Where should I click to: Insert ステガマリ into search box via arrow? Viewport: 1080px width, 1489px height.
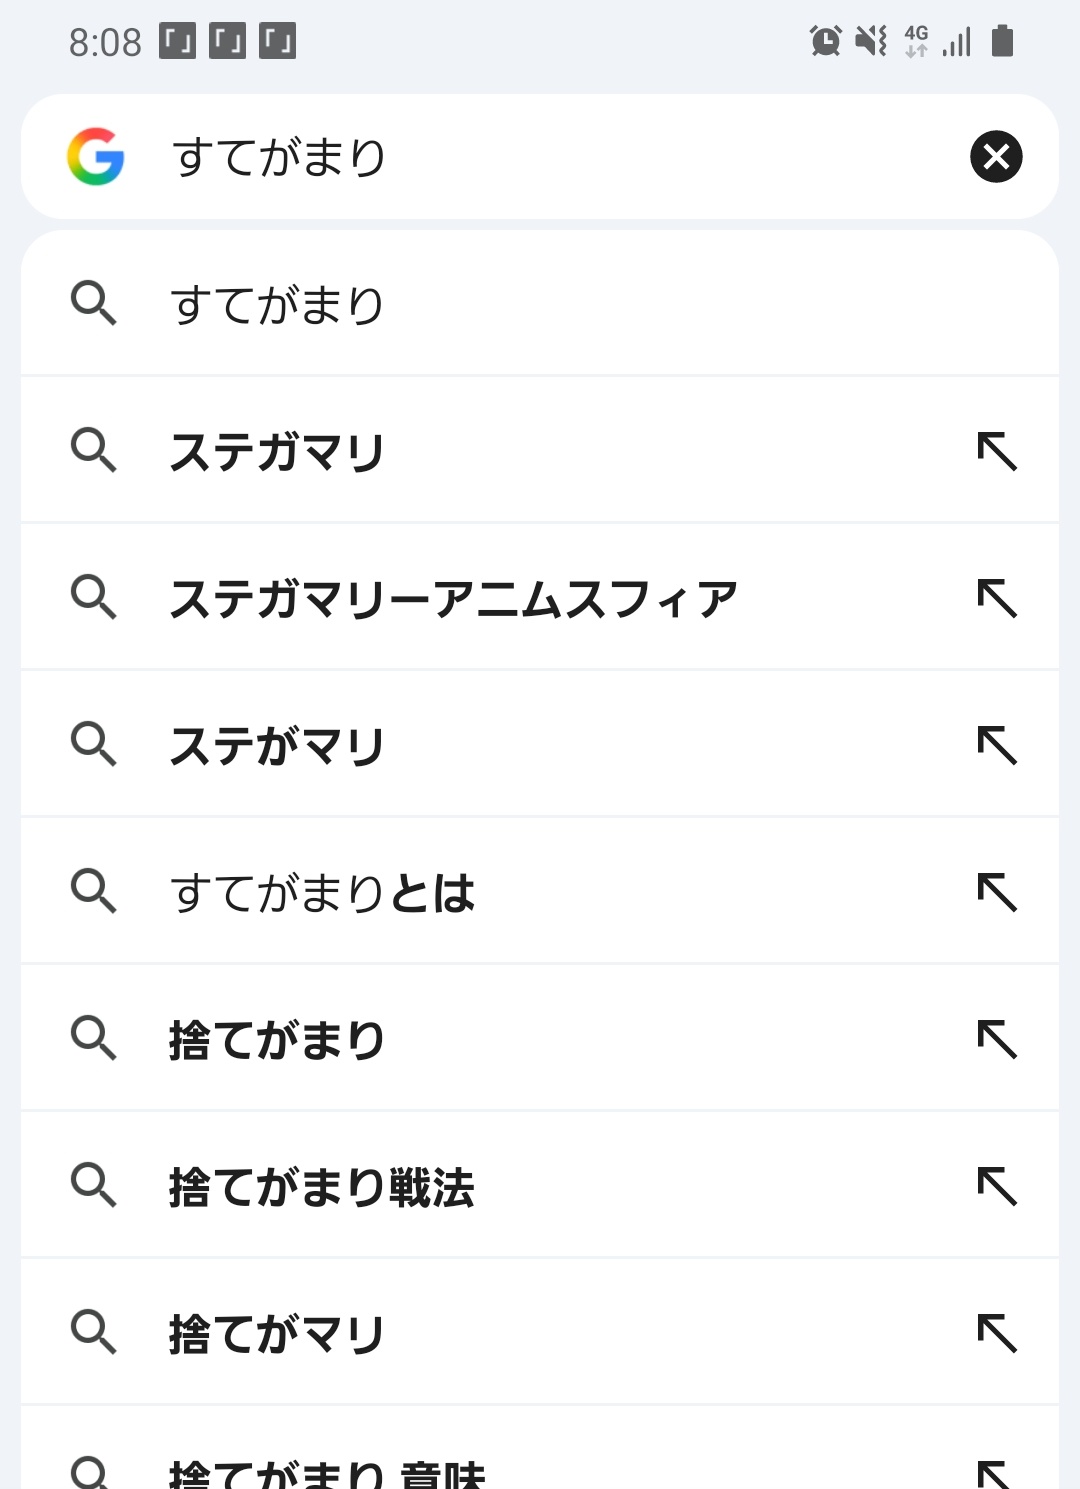tap(997, 451)
